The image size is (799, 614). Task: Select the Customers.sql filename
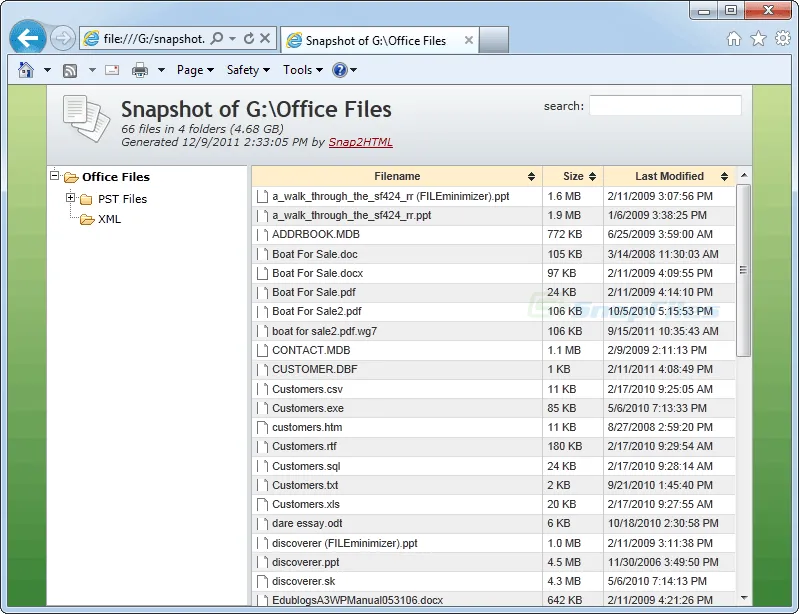pyautogui.click(x=306, y=466)
